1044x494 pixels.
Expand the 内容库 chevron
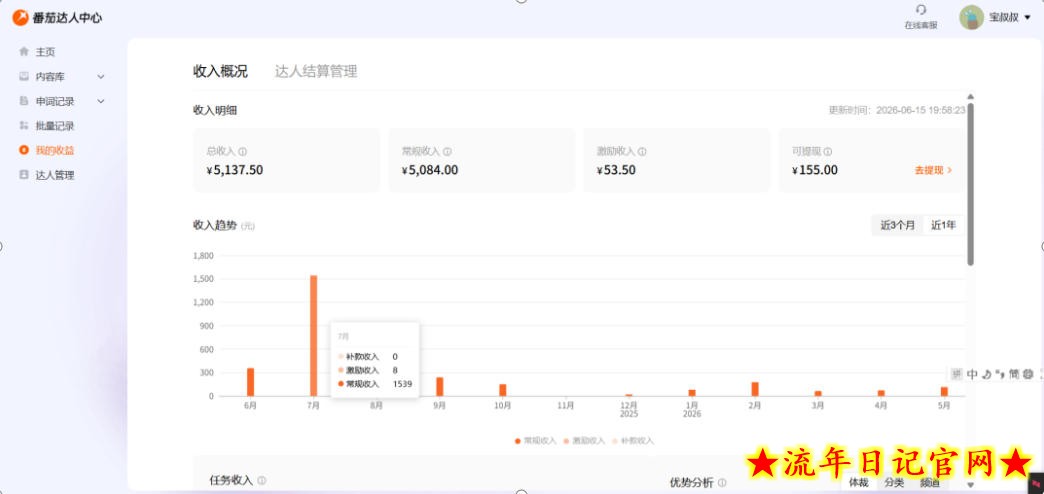point(101,77)
